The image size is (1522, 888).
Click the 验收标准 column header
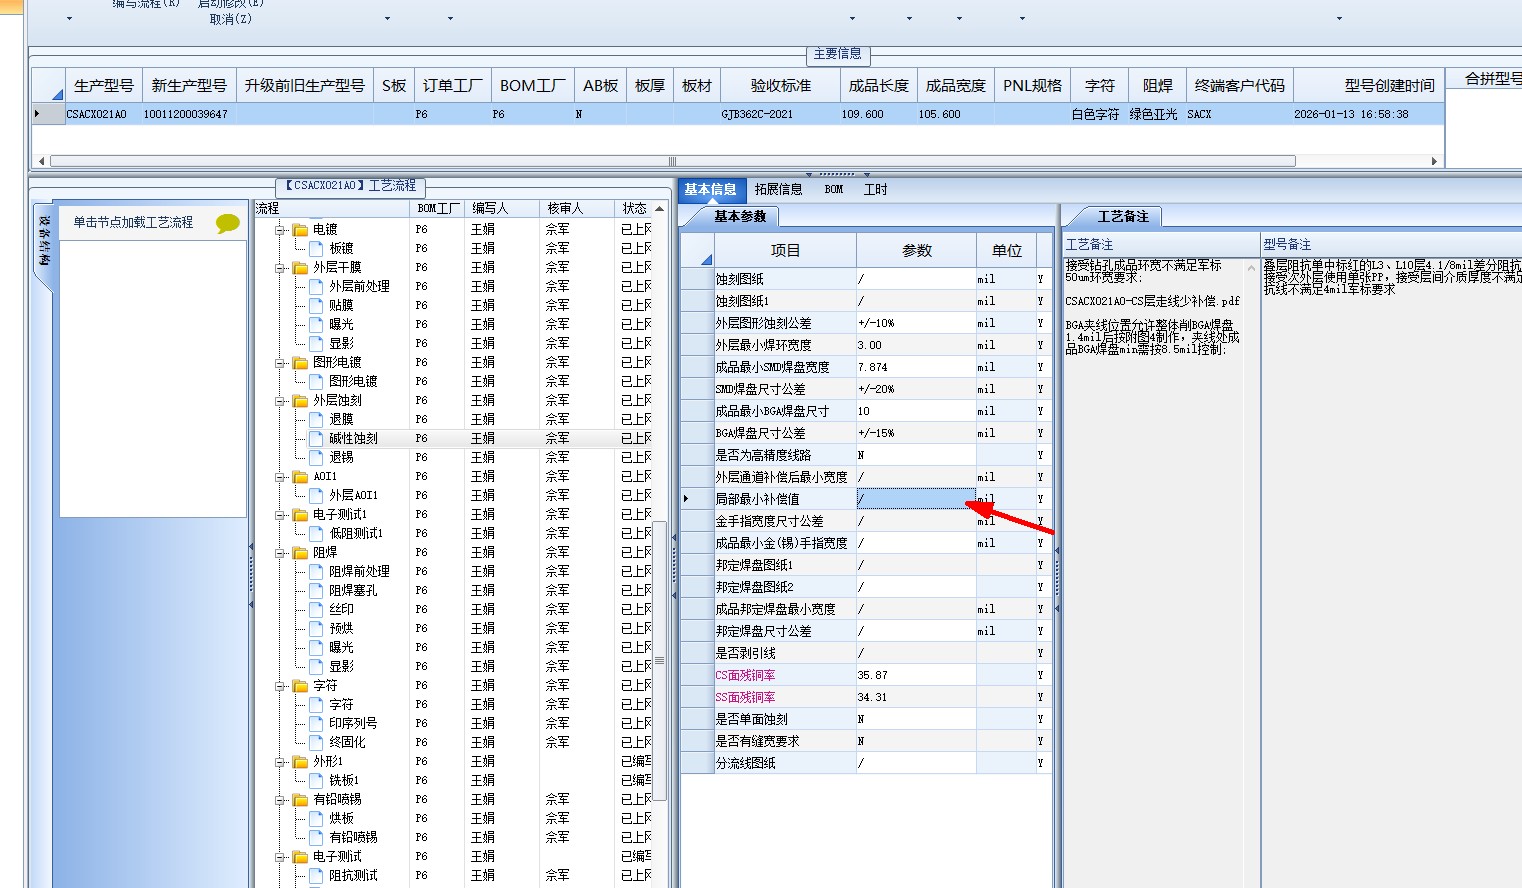click(x=781, y=86)
